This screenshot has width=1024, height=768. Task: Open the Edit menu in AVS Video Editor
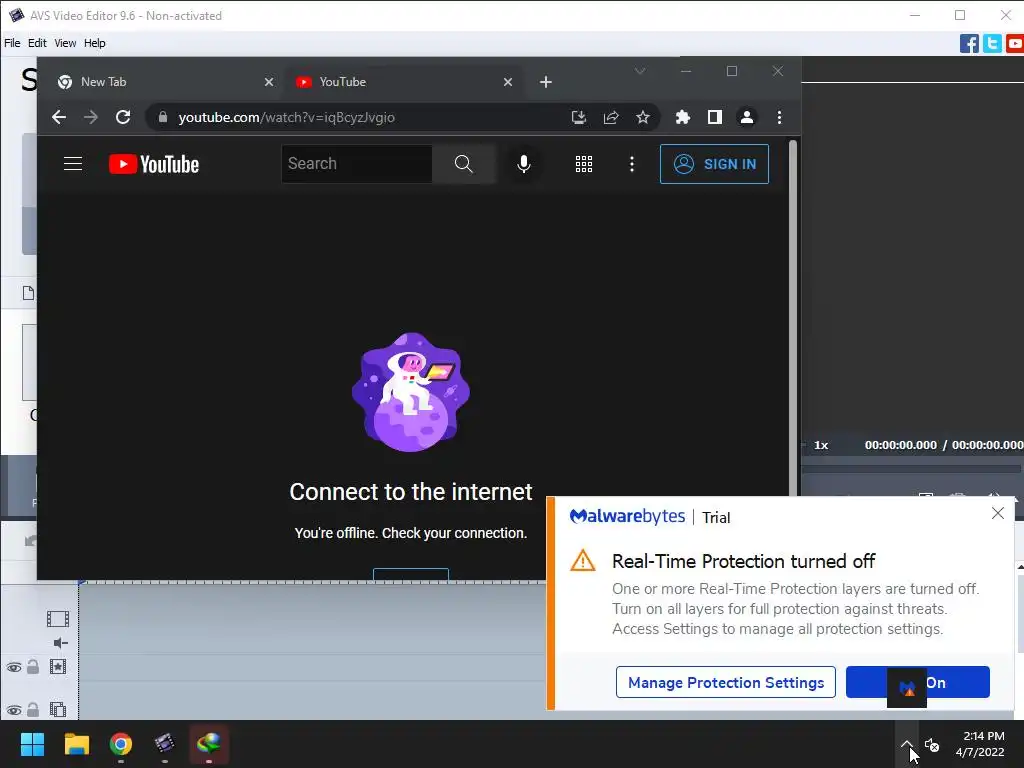37,43
